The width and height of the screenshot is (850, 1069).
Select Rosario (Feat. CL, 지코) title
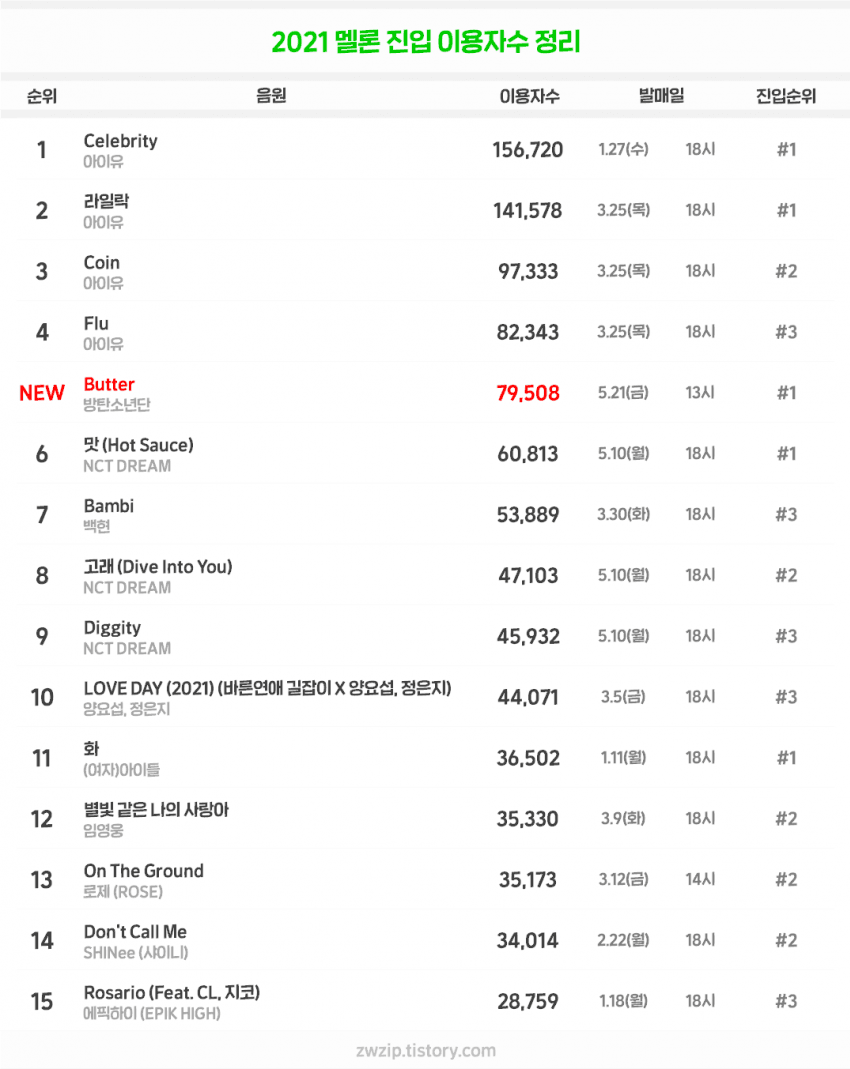pyautogui.click(x=172, y=993)
